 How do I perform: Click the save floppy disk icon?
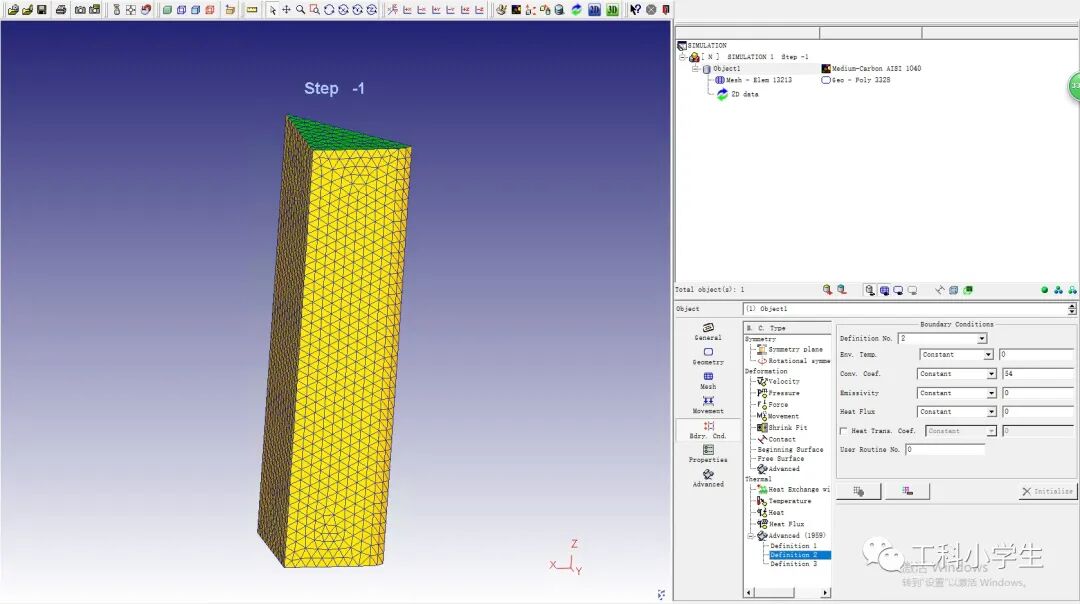(42, 10)
